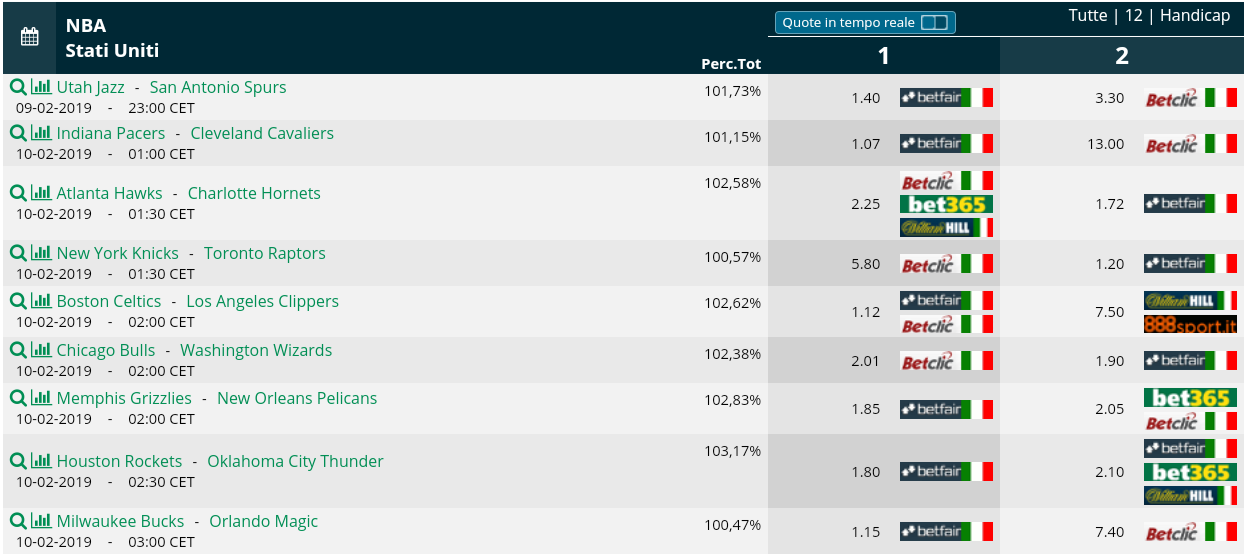Select 13.00 odds for Cleveland Cavaliers

click(x=1105, y=144)
